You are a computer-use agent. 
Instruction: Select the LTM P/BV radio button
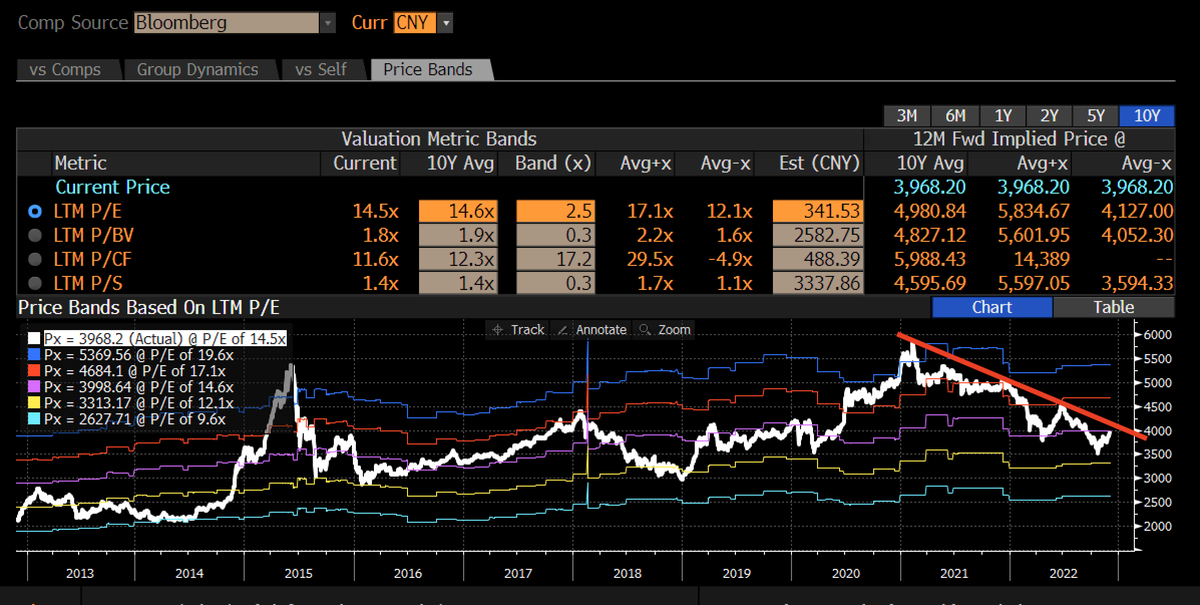[x=36, y=236]
